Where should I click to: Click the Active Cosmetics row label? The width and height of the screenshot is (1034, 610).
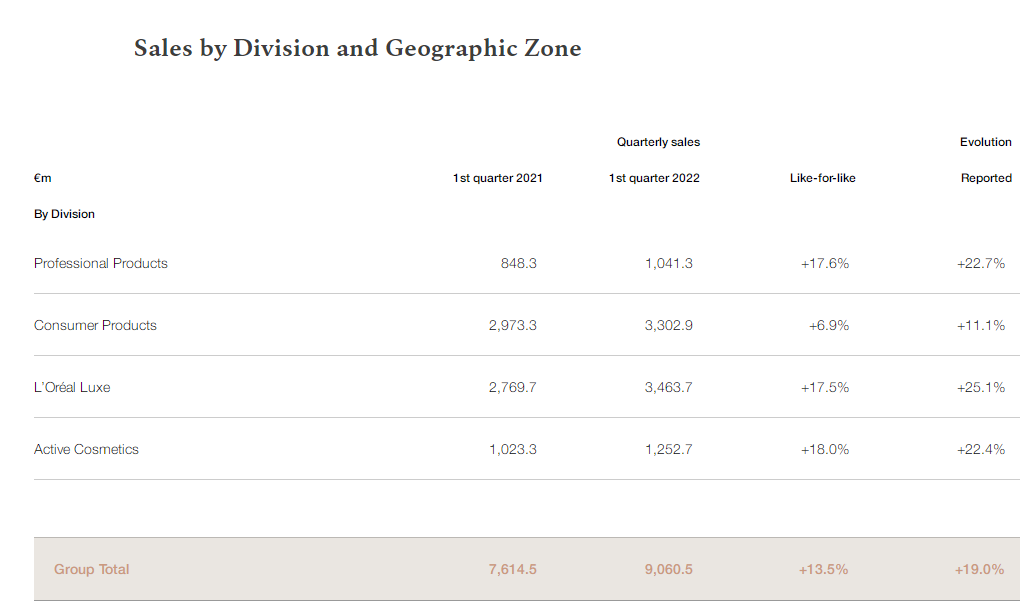86,449
